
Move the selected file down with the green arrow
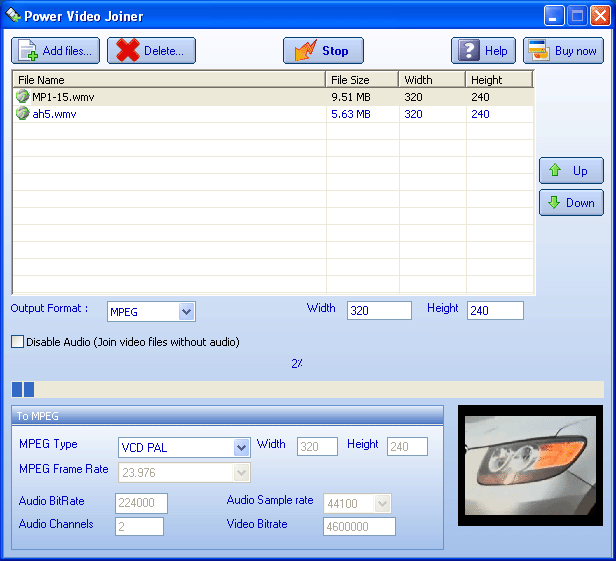[554, 202]
